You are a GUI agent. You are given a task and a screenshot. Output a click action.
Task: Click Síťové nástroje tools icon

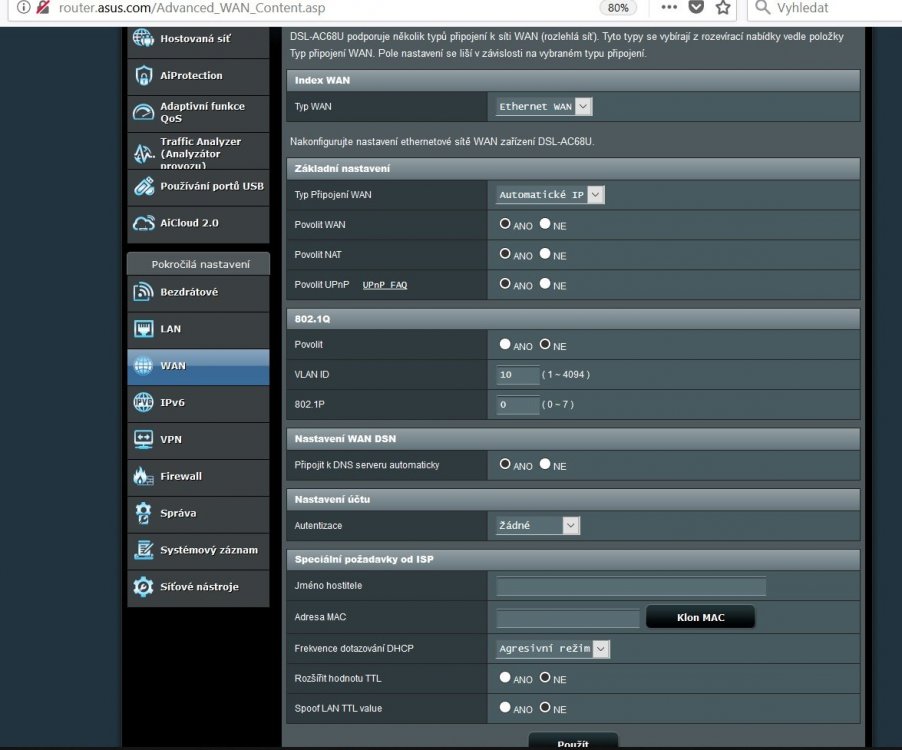click(143, 586)
